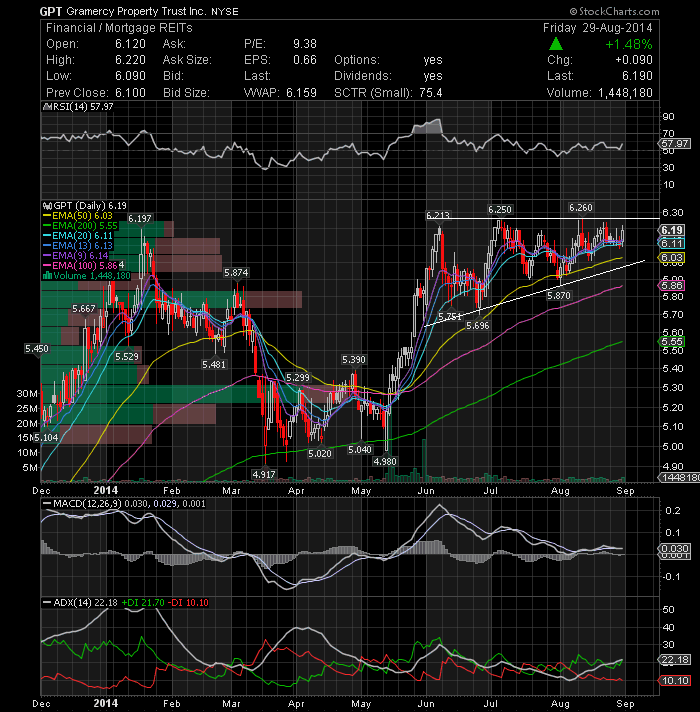Click the MACD 0.030 axis tag

(675, 549)
